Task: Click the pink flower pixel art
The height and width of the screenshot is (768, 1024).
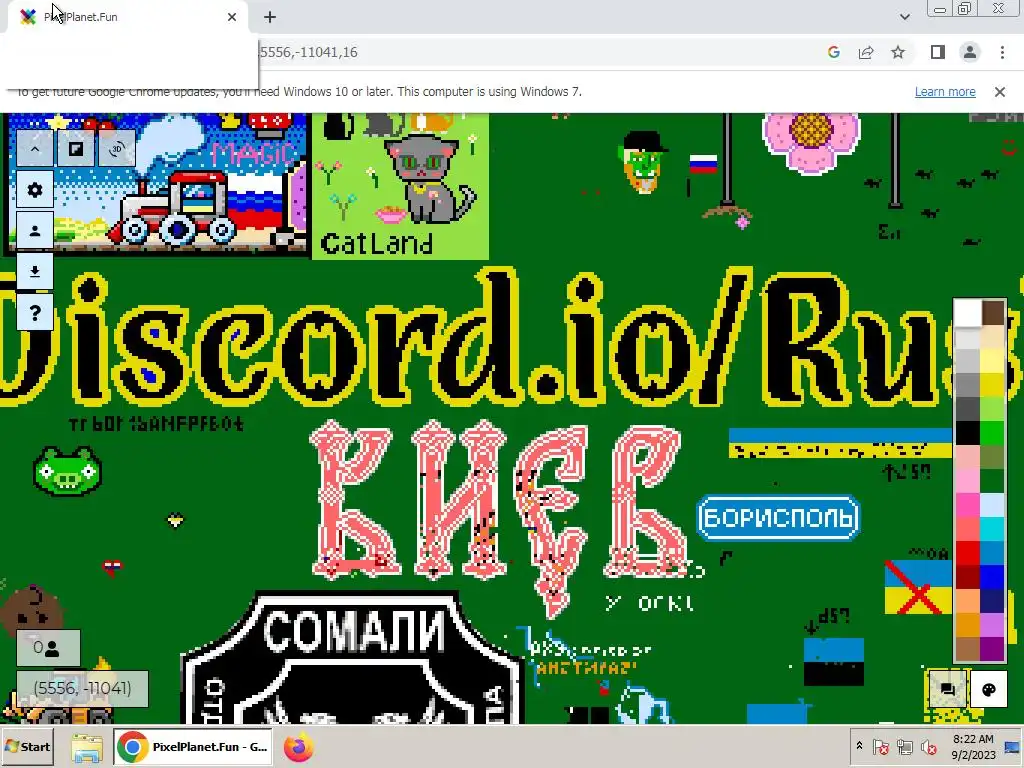Action: tap(811, 142)
